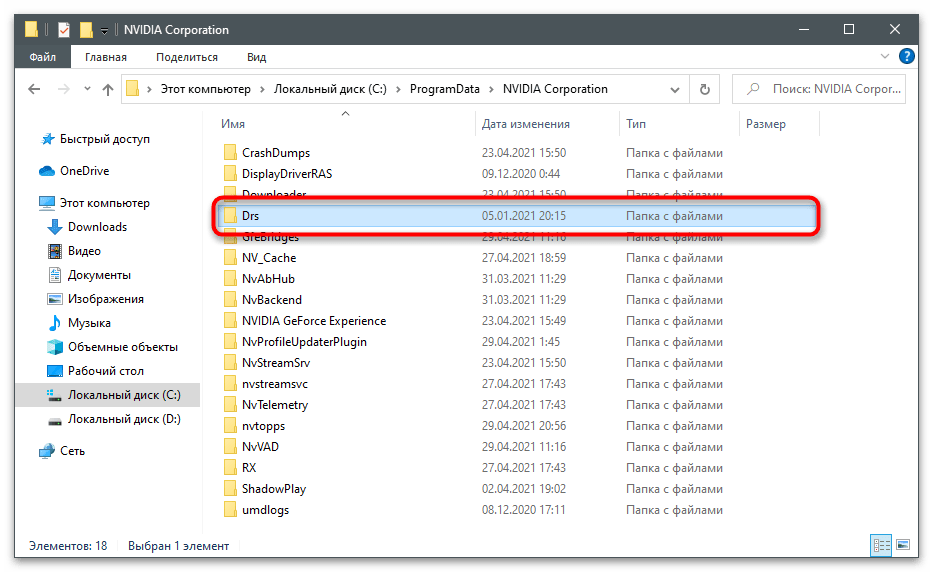The height and width of the screenshot is (572, 933).
Task: Select Сеть in the navigation pane
Action: 72,451
